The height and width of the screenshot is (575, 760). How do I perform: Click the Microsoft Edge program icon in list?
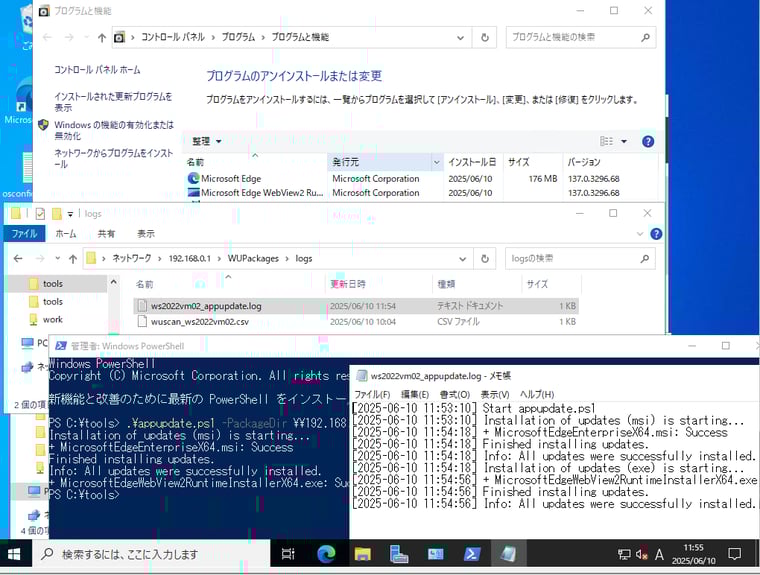pos(193,178)
